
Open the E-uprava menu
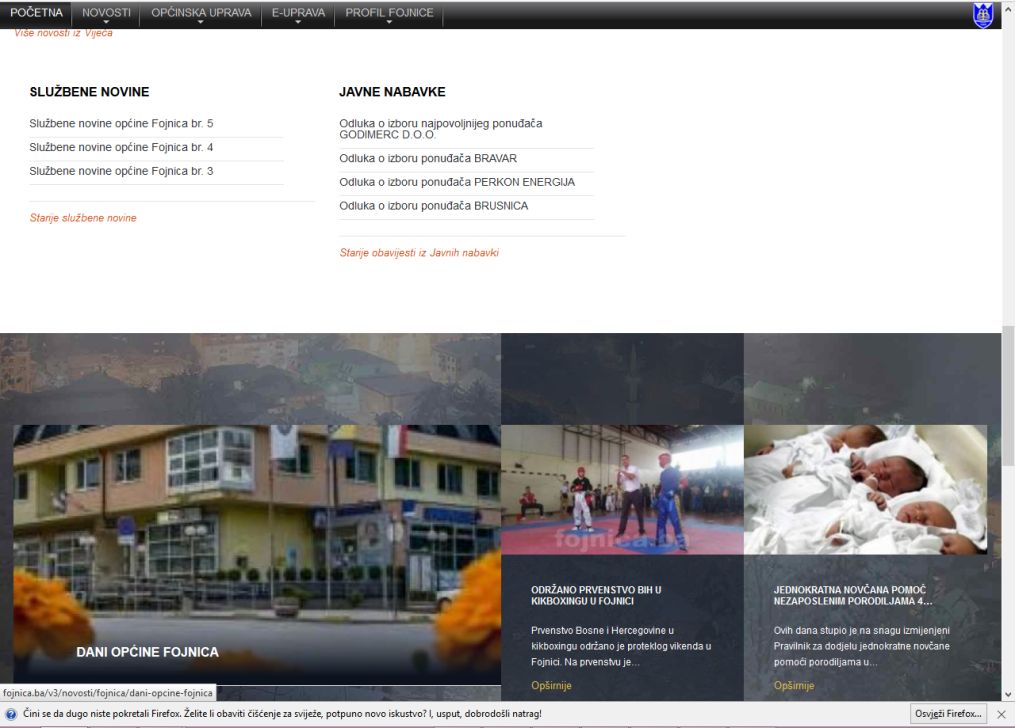point(298,14)
